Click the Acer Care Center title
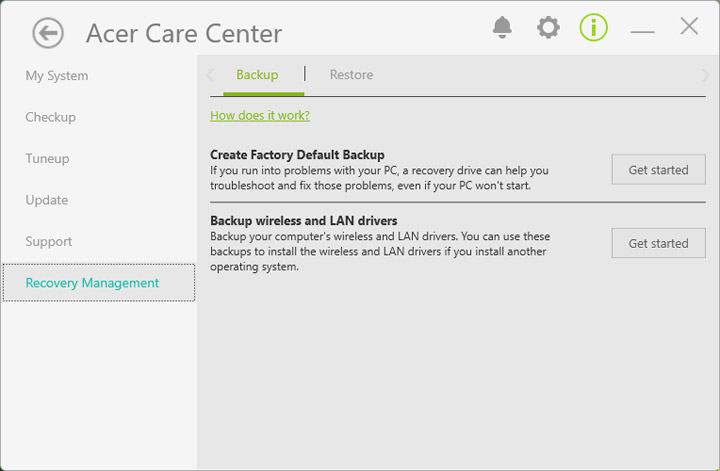The width and height of the screenshot is (720, 471). 184,34
